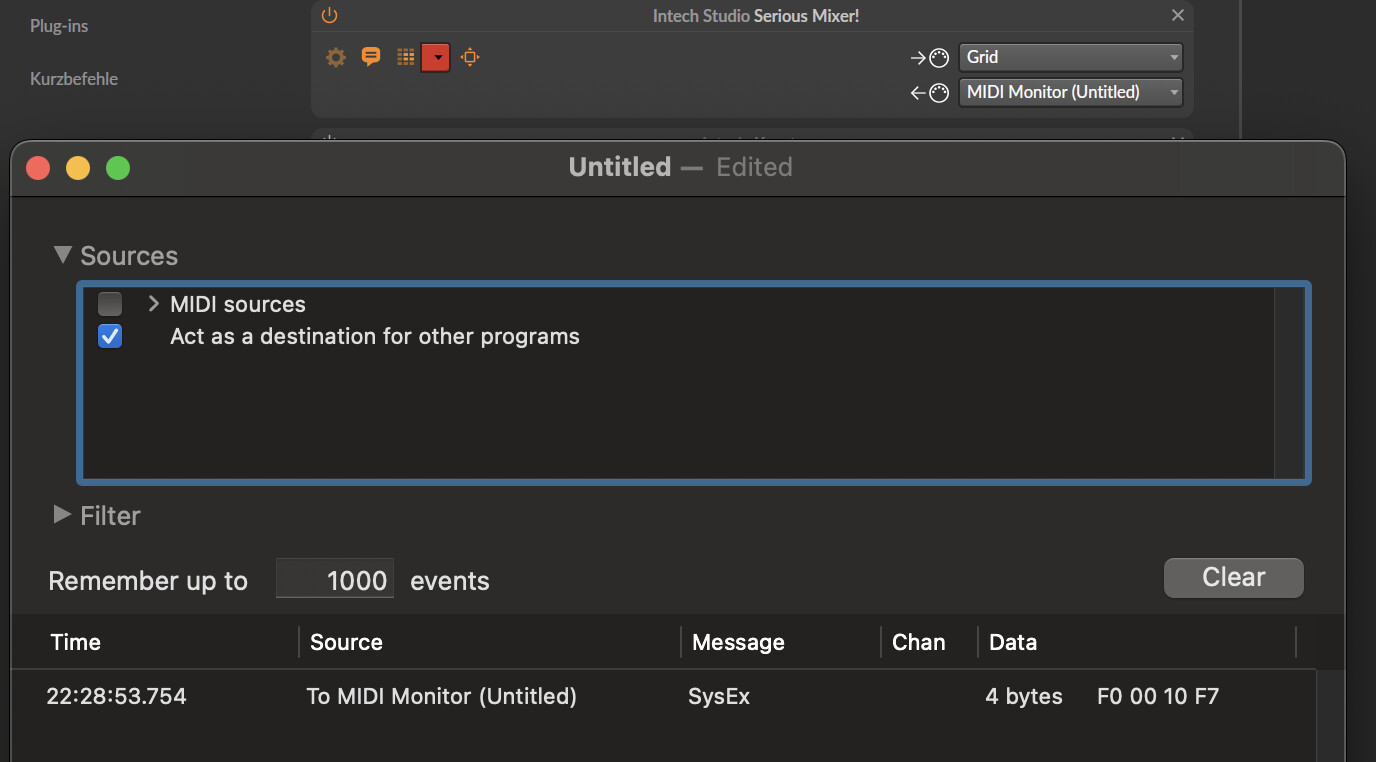Collapse the Sources section triangle
This screenshot has height=762, width=1376.
63,255
